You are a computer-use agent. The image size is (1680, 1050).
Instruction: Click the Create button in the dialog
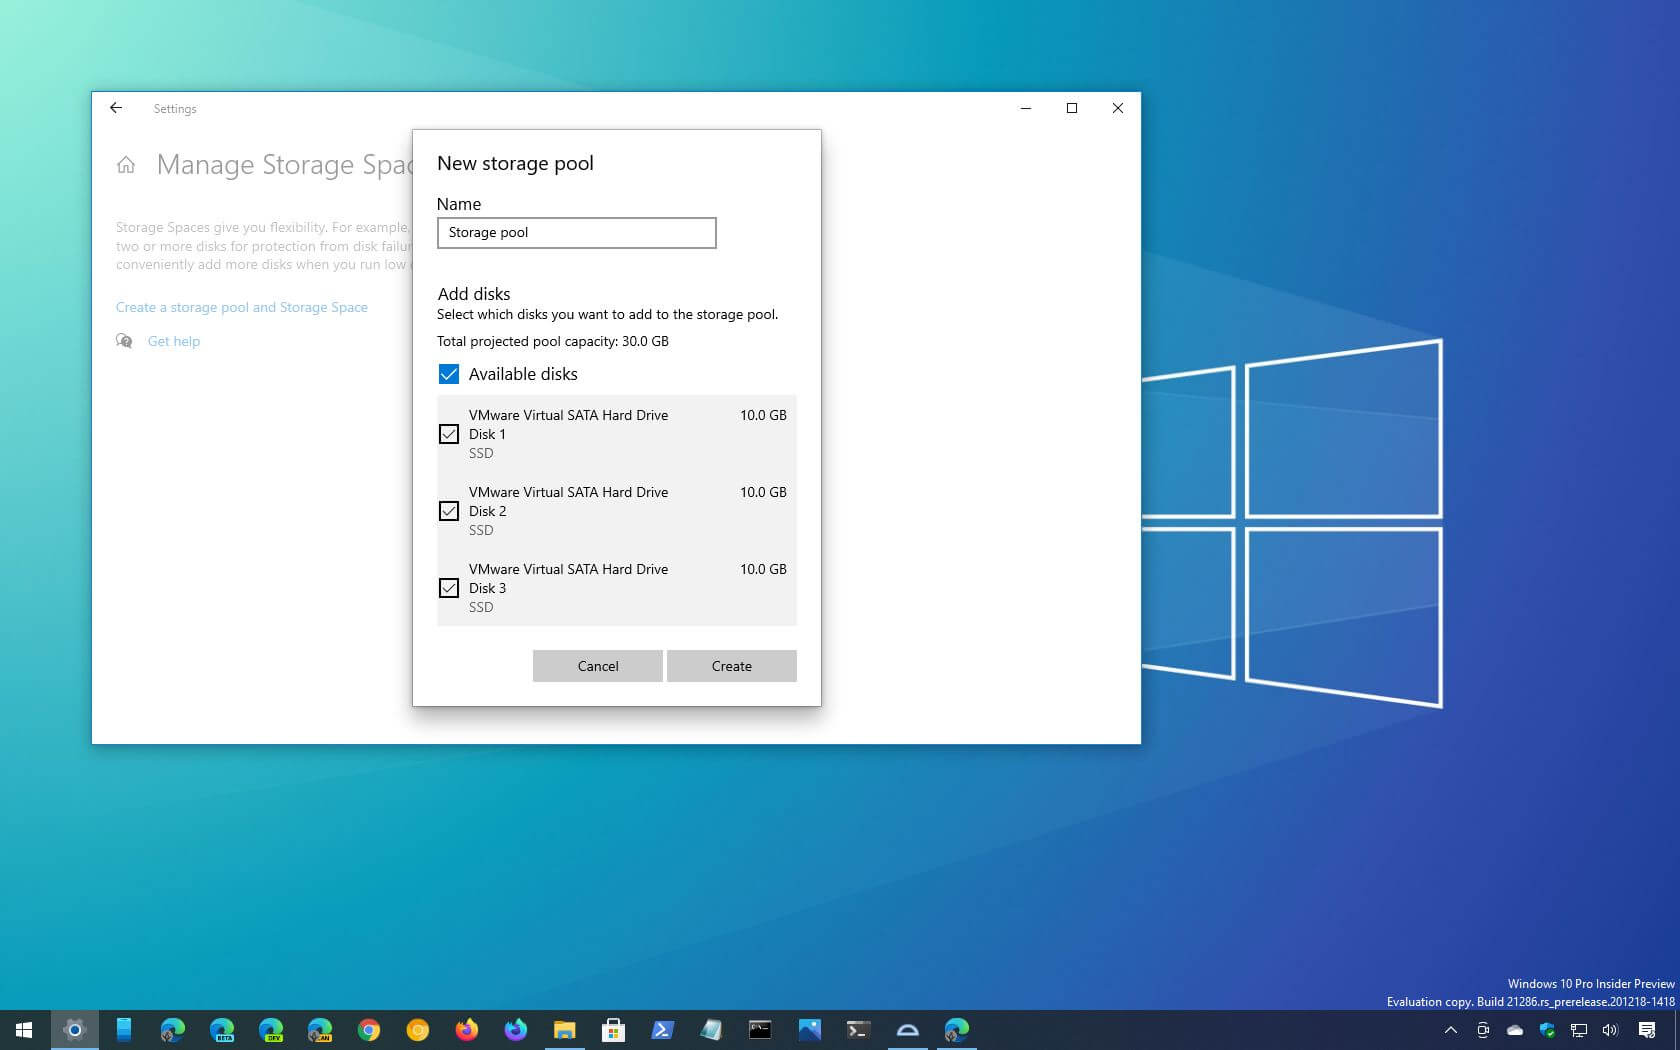point(731,666)
